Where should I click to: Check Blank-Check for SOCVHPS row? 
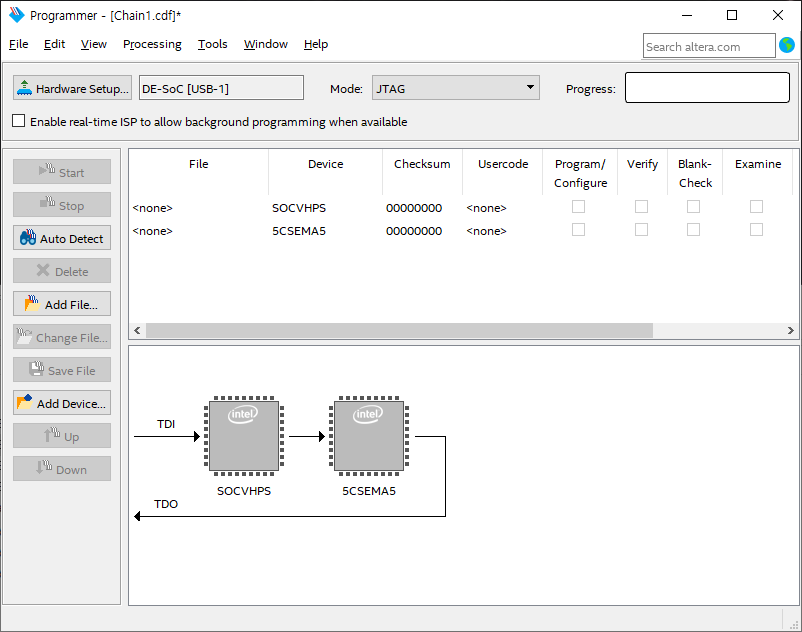(x=694, y=207)
